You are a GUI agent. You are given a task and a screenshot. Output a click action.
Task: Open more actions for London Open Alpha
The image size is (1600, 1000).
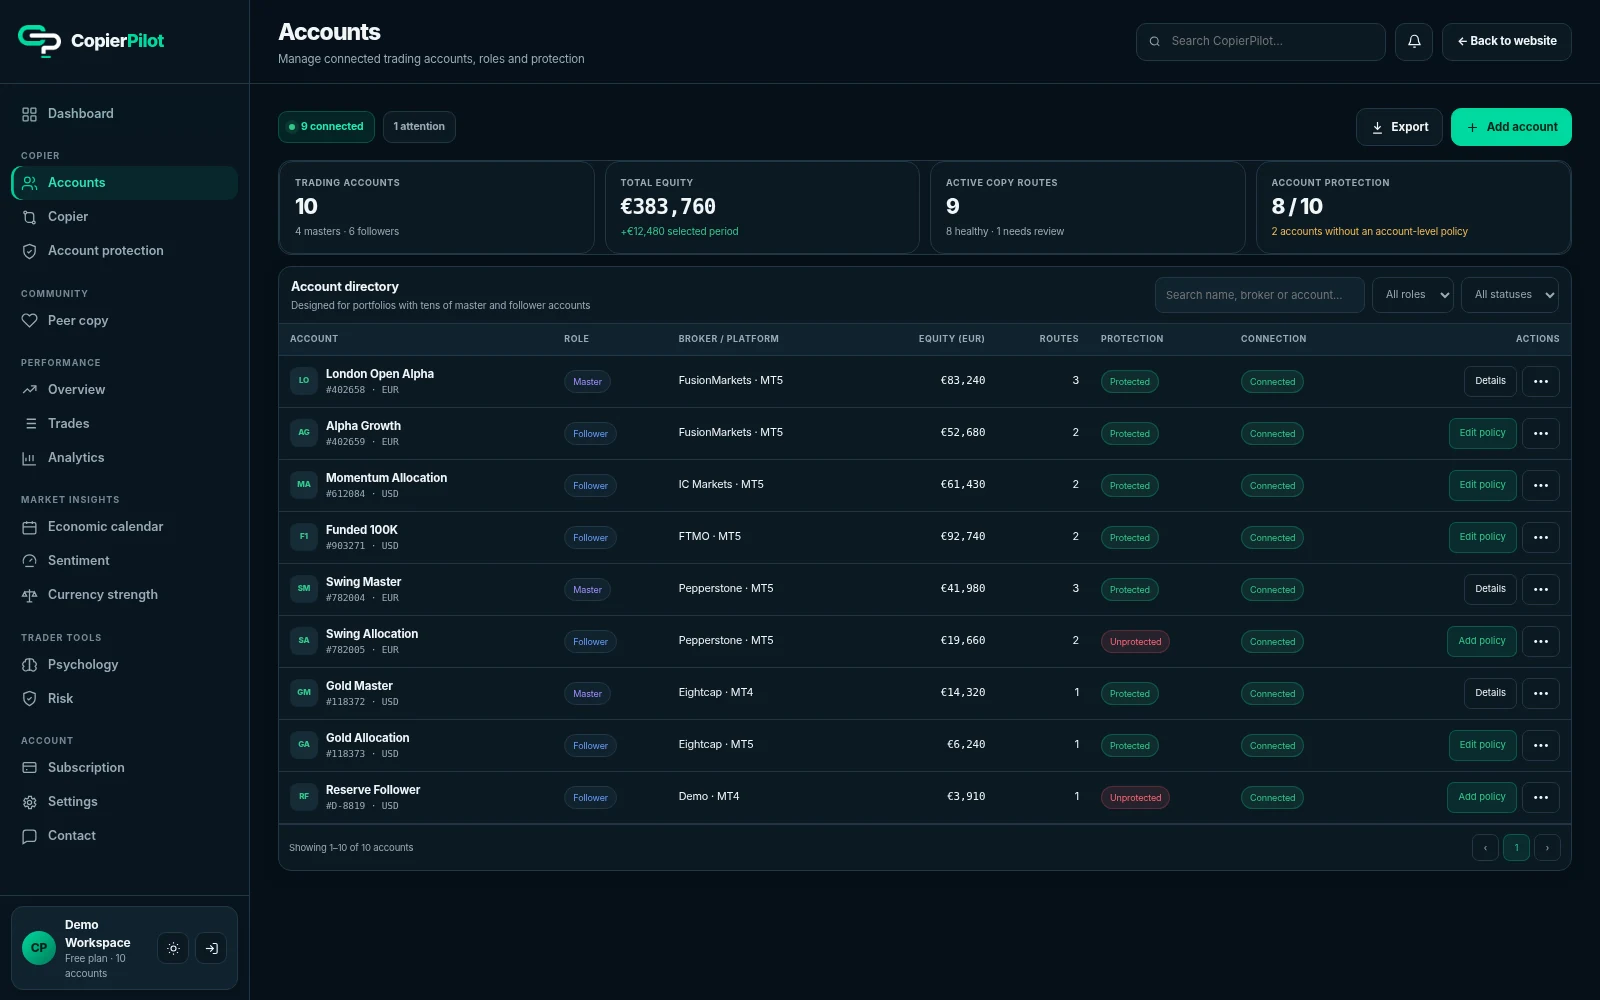(1541, 381)
